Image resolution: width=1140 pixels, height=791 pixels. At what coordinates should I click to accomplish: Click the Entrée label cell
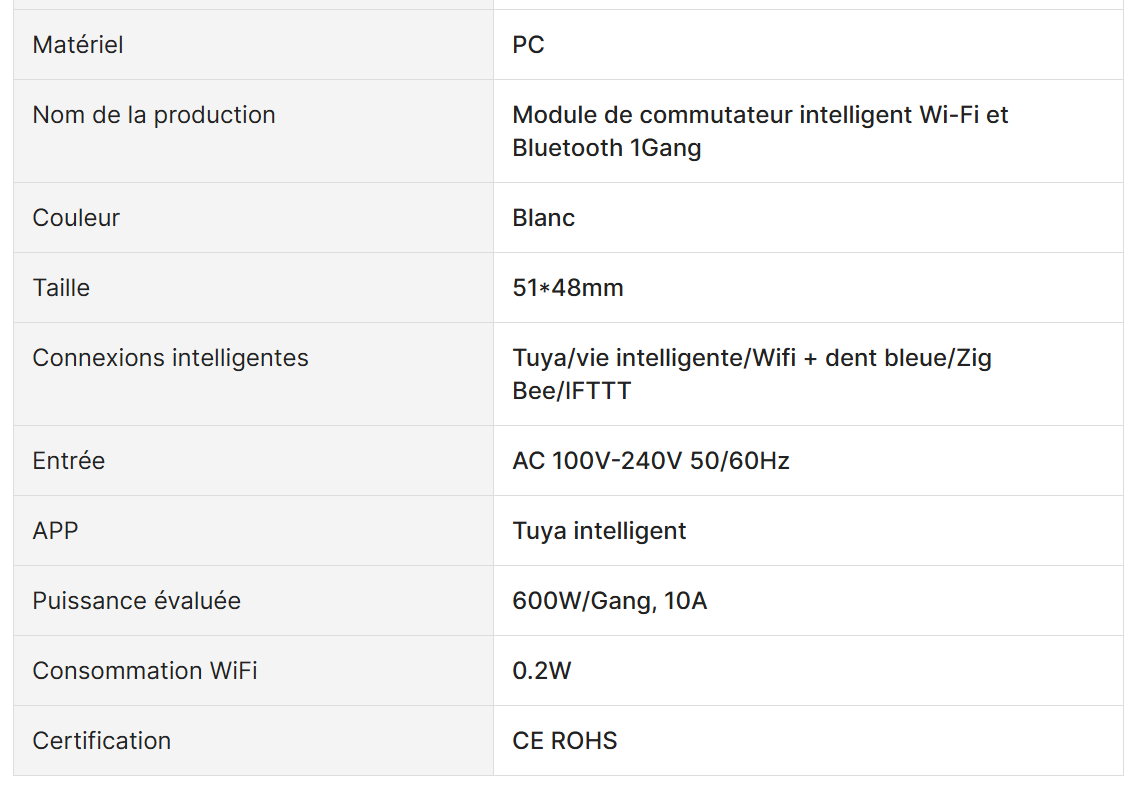pos(253,460)
